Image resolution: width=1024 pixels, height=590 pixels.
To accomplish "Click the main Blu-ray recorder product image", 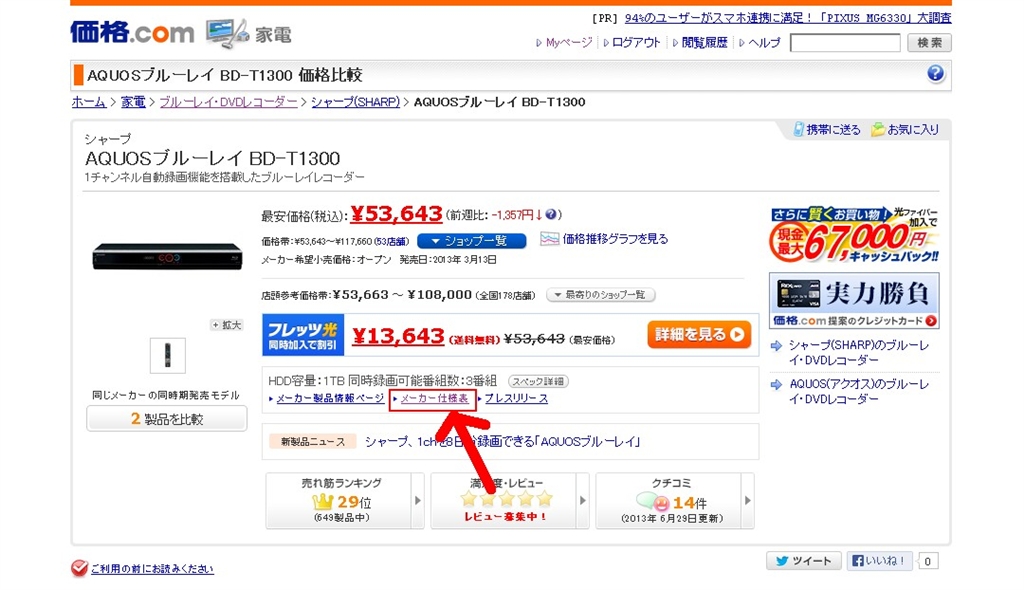I will click(x=167, y=256).
